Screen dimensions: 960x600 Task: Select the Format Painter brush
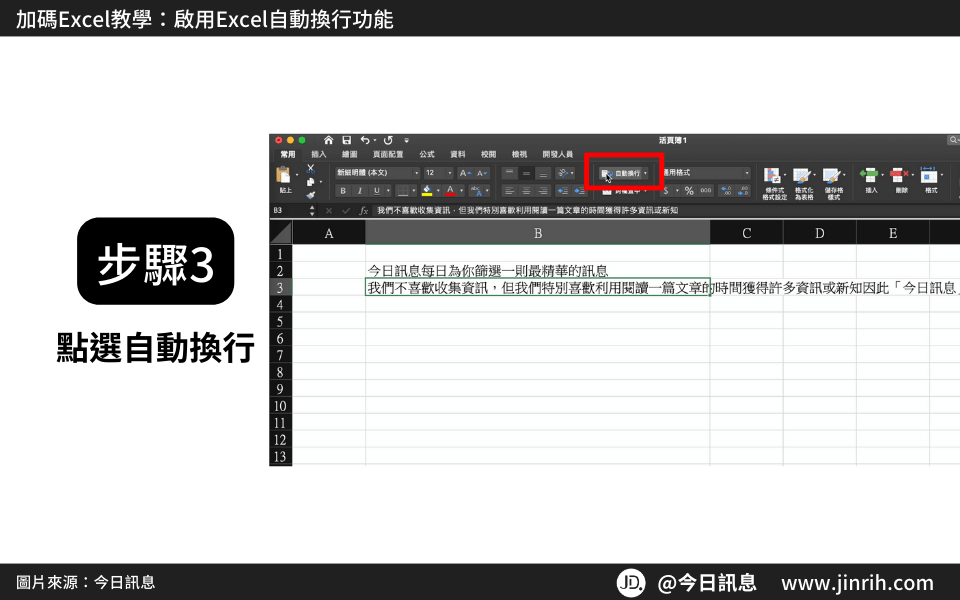[310, 195]
